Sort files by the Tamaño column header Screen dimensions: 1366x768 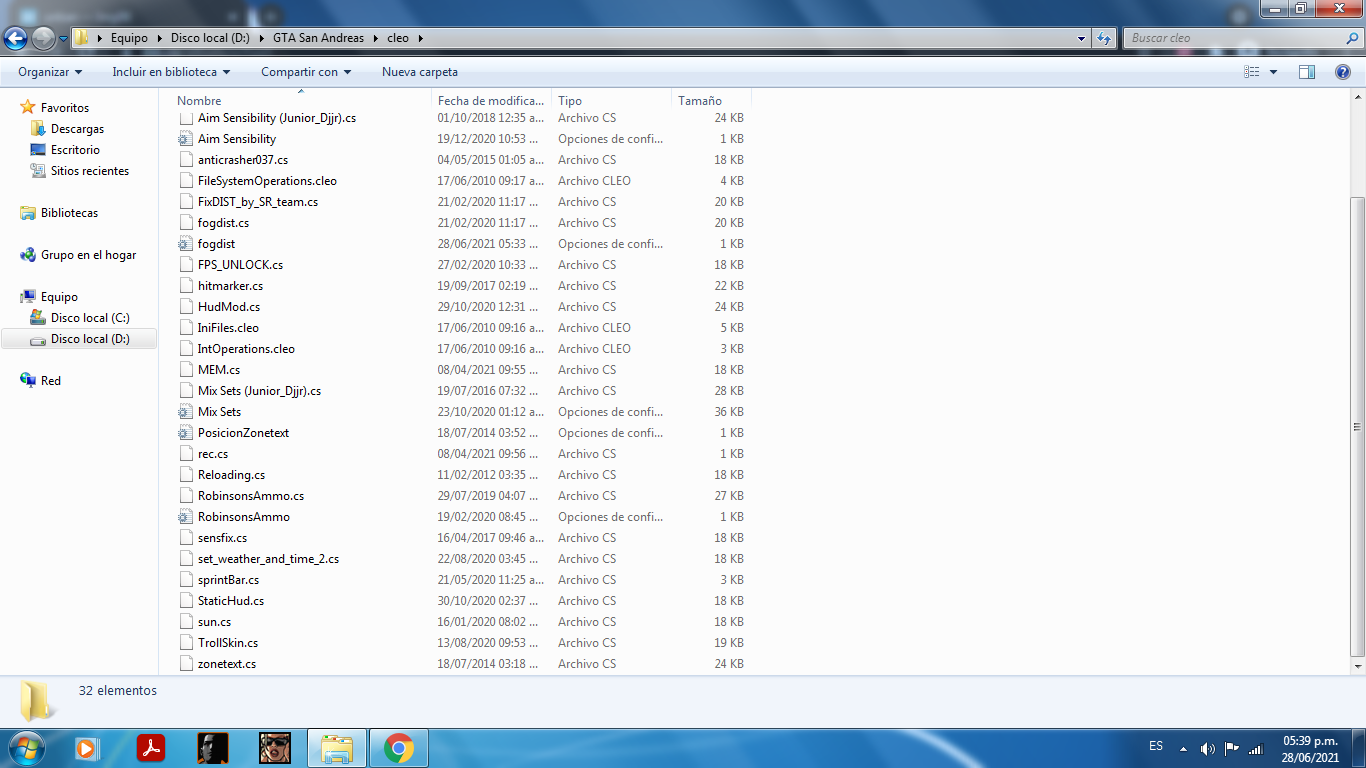[x=711, y=101]
